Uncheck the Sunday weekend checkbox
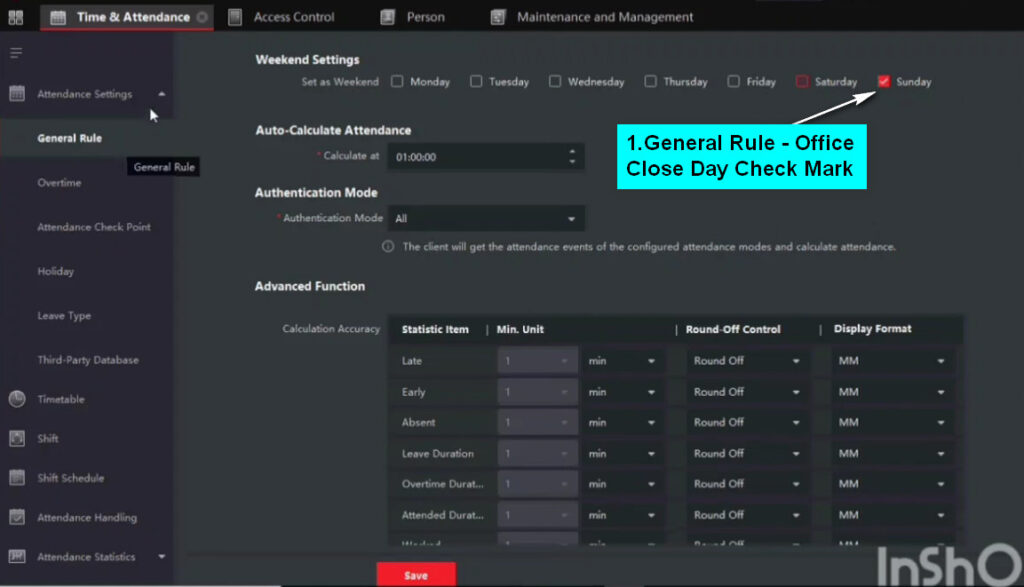The width and height of the screenshot is (1024, 587). (x=884, y=82)
